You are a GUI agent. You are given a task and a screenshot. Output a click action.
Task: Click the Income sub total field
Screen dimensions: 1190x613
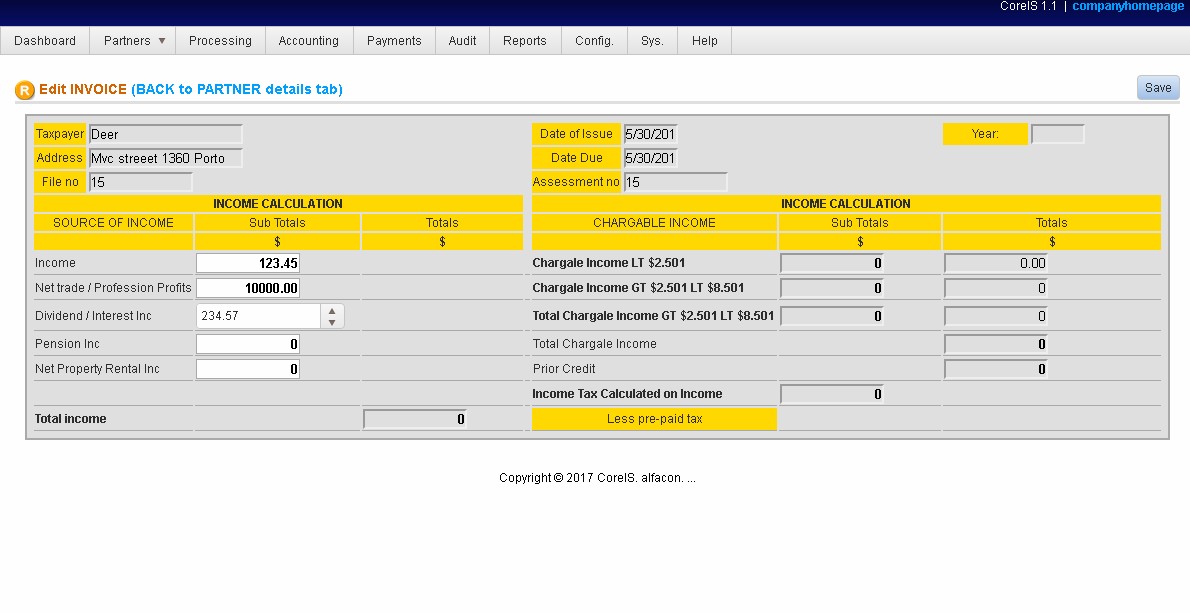coord(248,263)
